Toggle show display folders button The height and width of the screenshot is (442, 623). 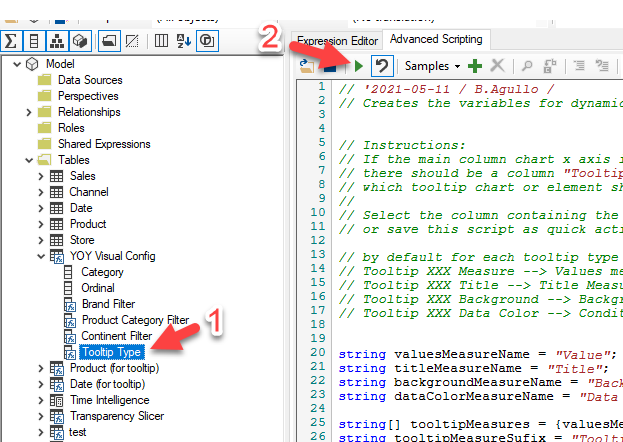click(x=108, y=41)
